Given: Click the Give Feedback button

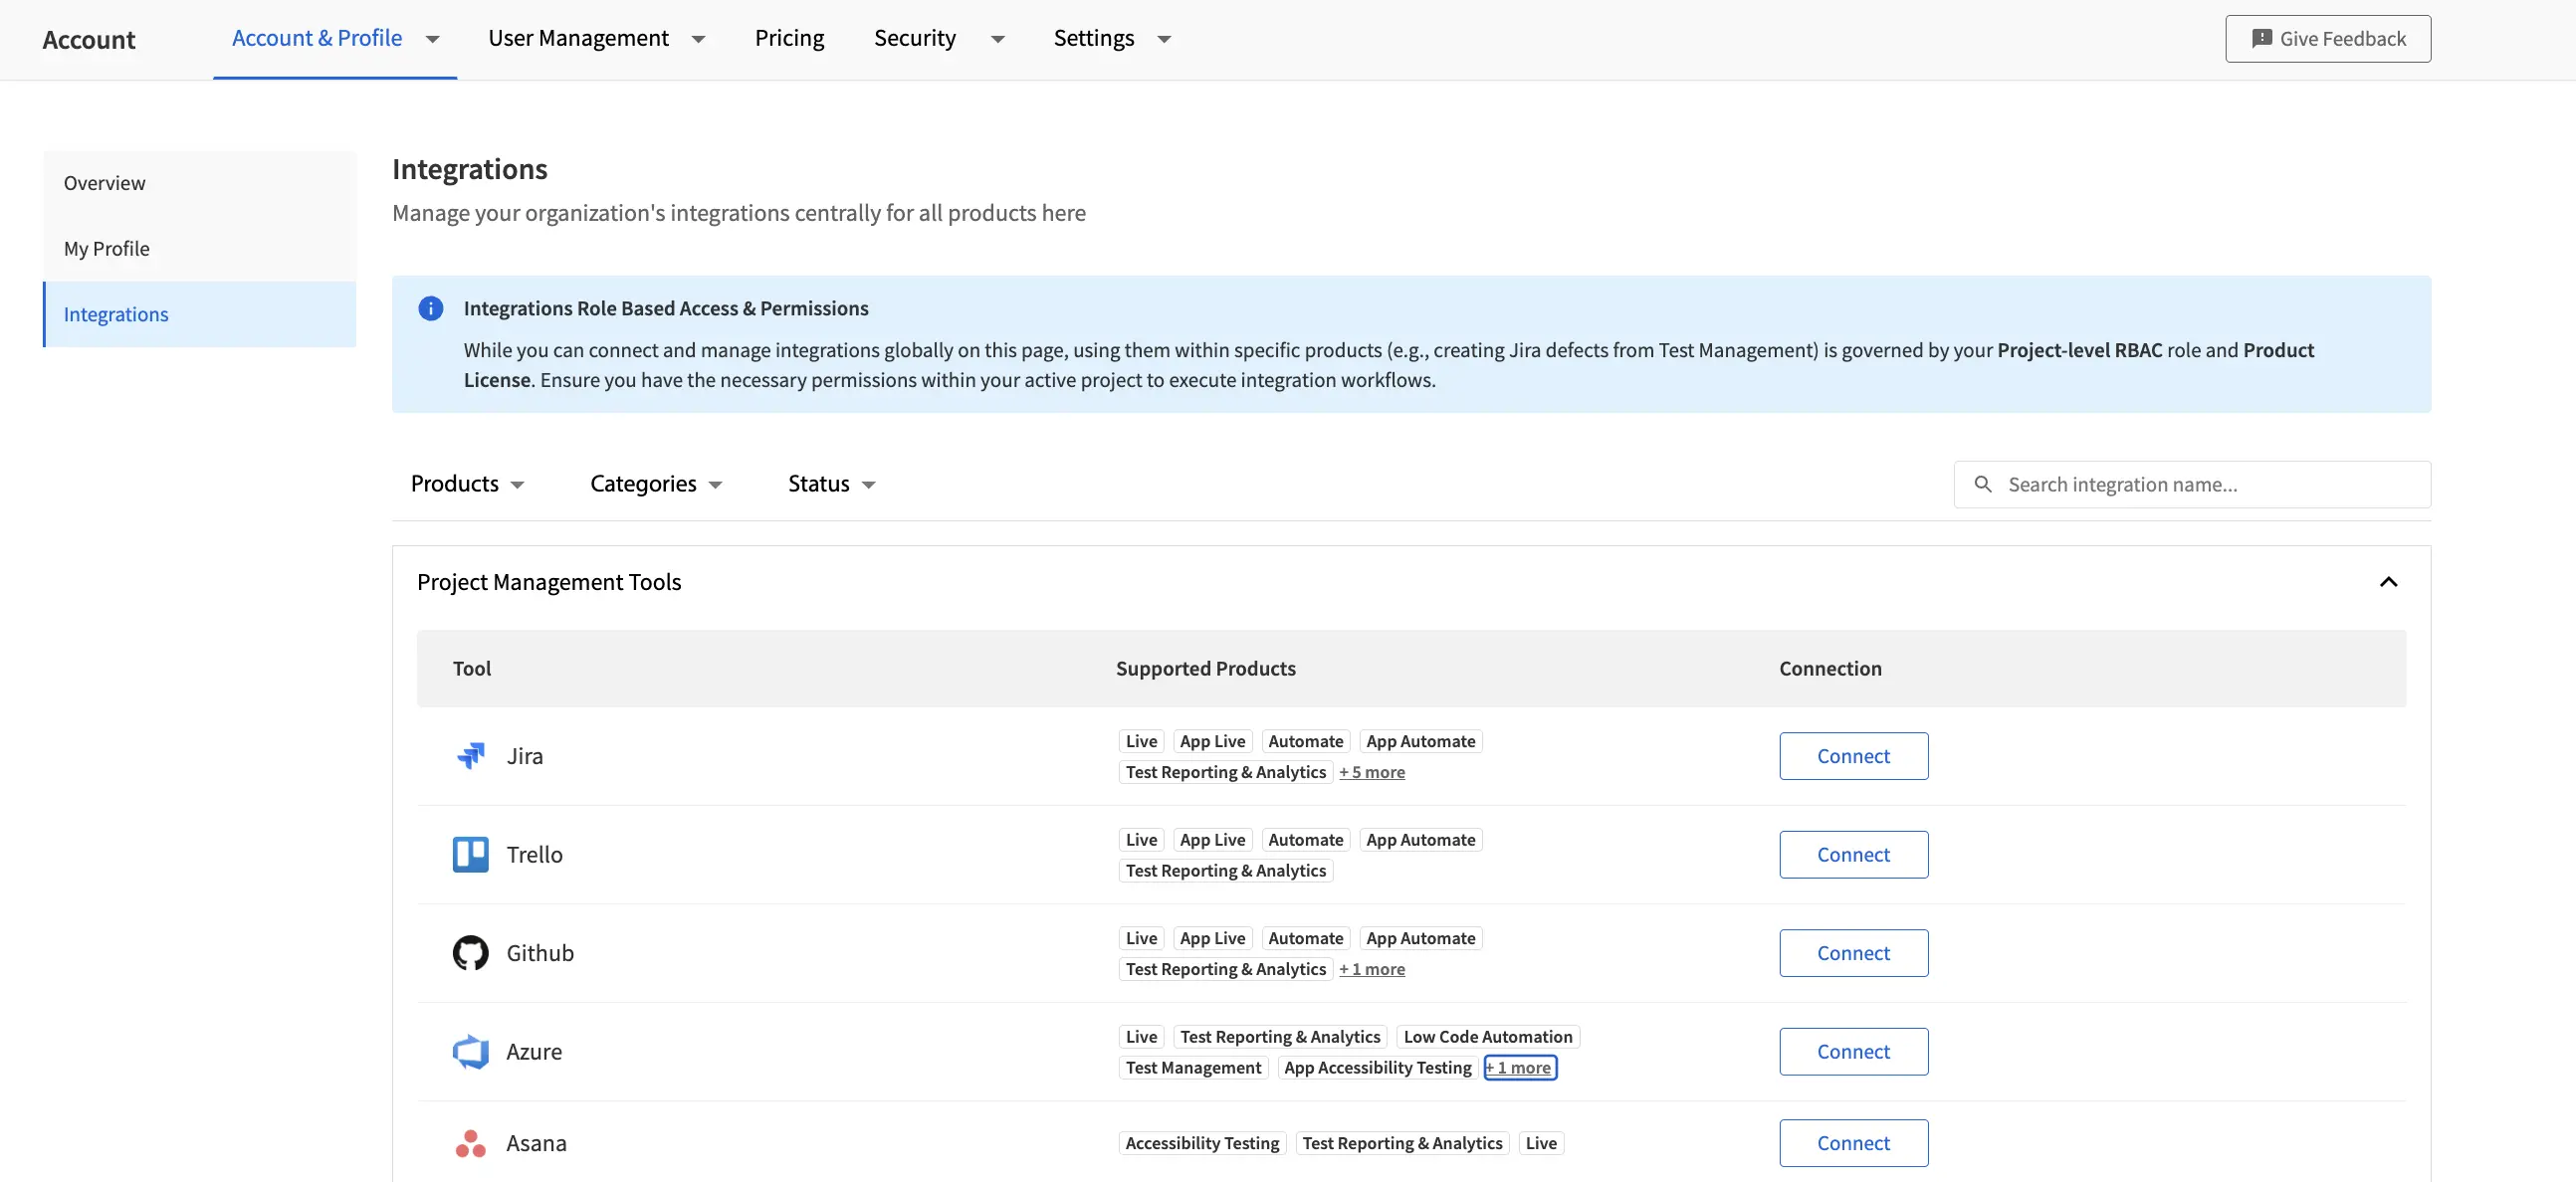Looking at the screenshot, I should [2328, 38].
